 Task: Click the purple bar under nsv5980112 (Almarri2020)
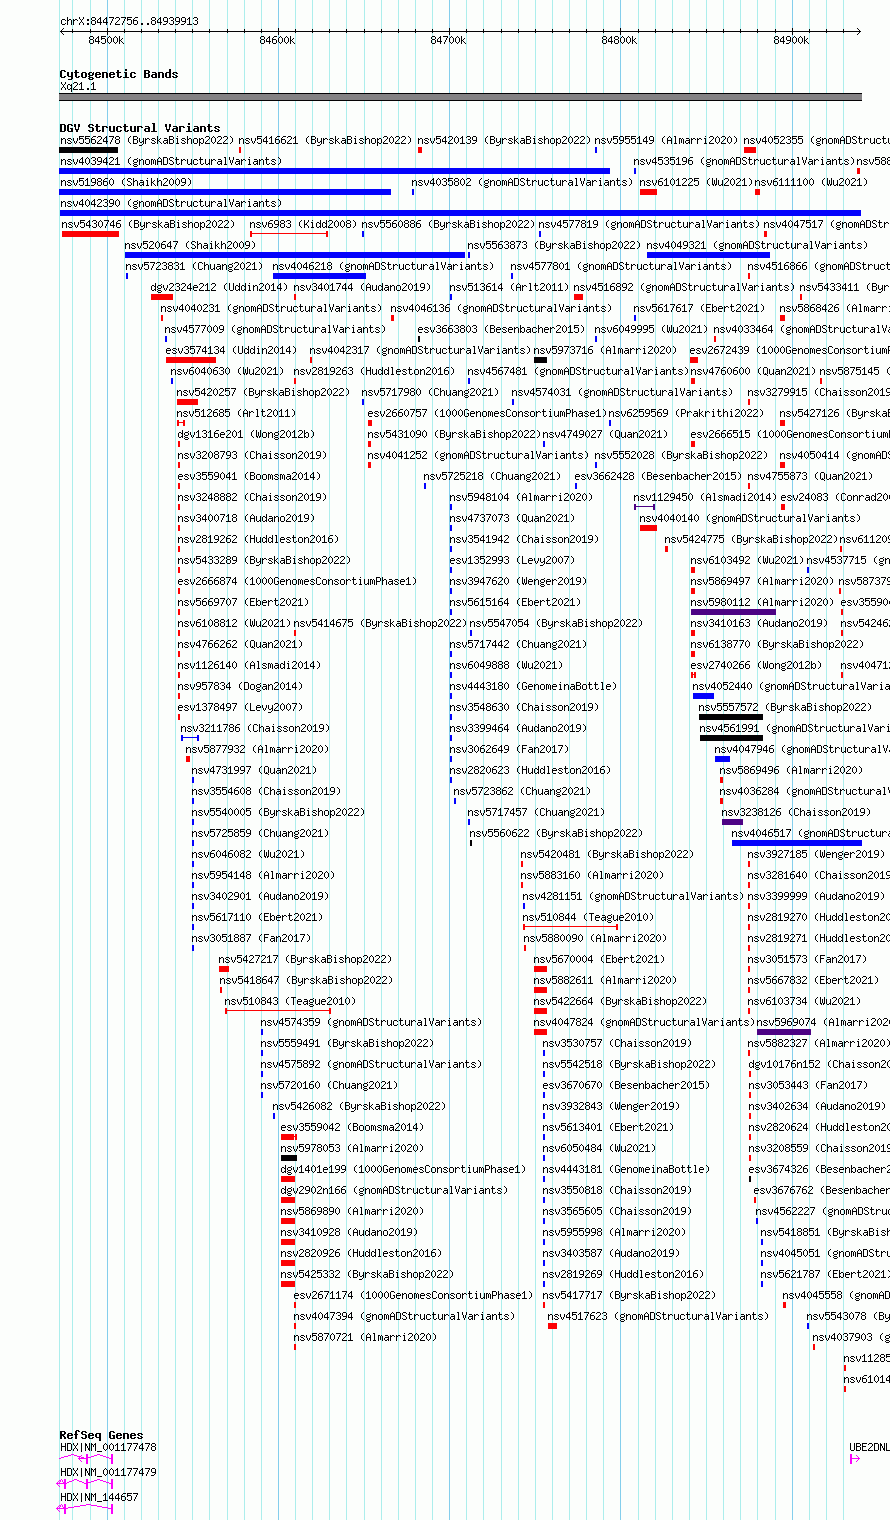point(733,612)
